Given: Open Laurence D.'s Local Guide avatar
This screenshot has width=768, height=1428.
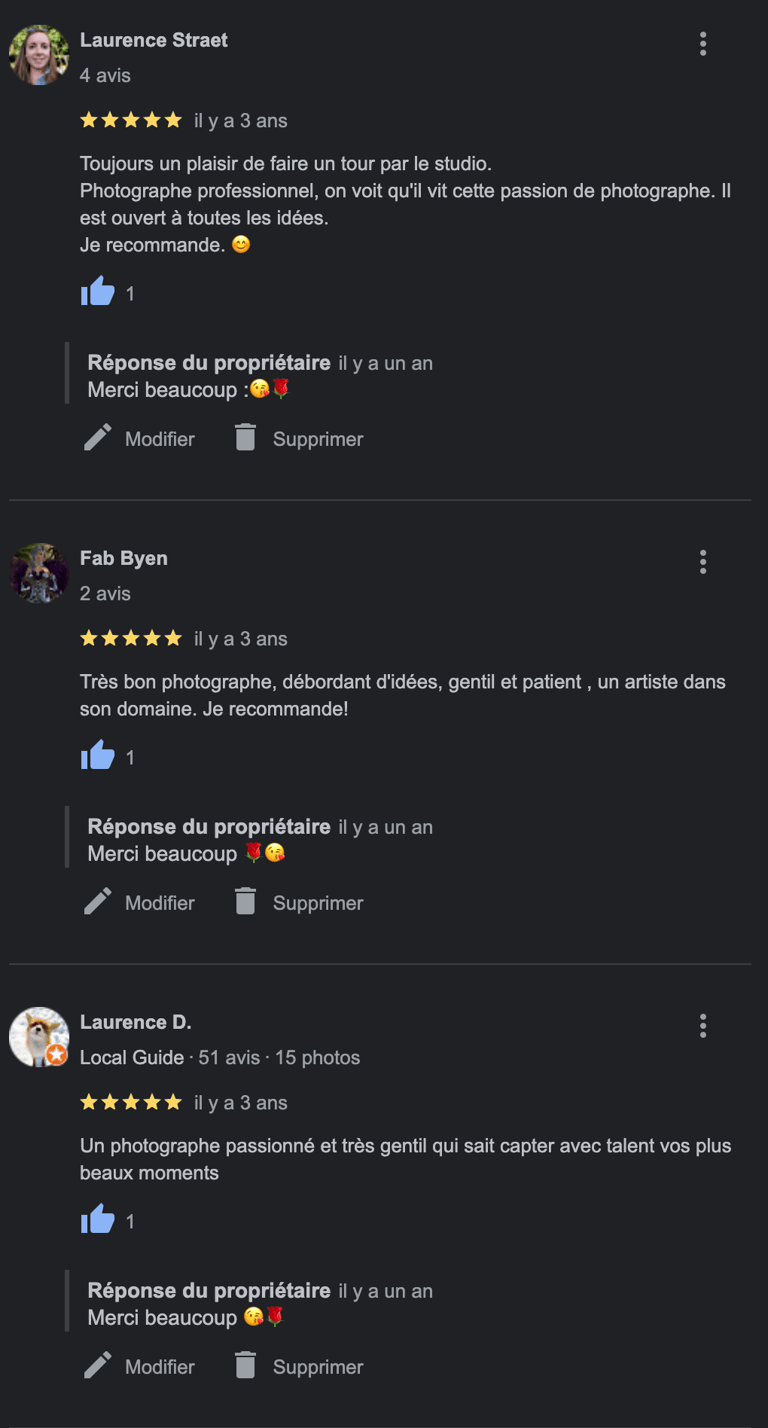Looking at the screenshot, I should (x=39, y=1037).
